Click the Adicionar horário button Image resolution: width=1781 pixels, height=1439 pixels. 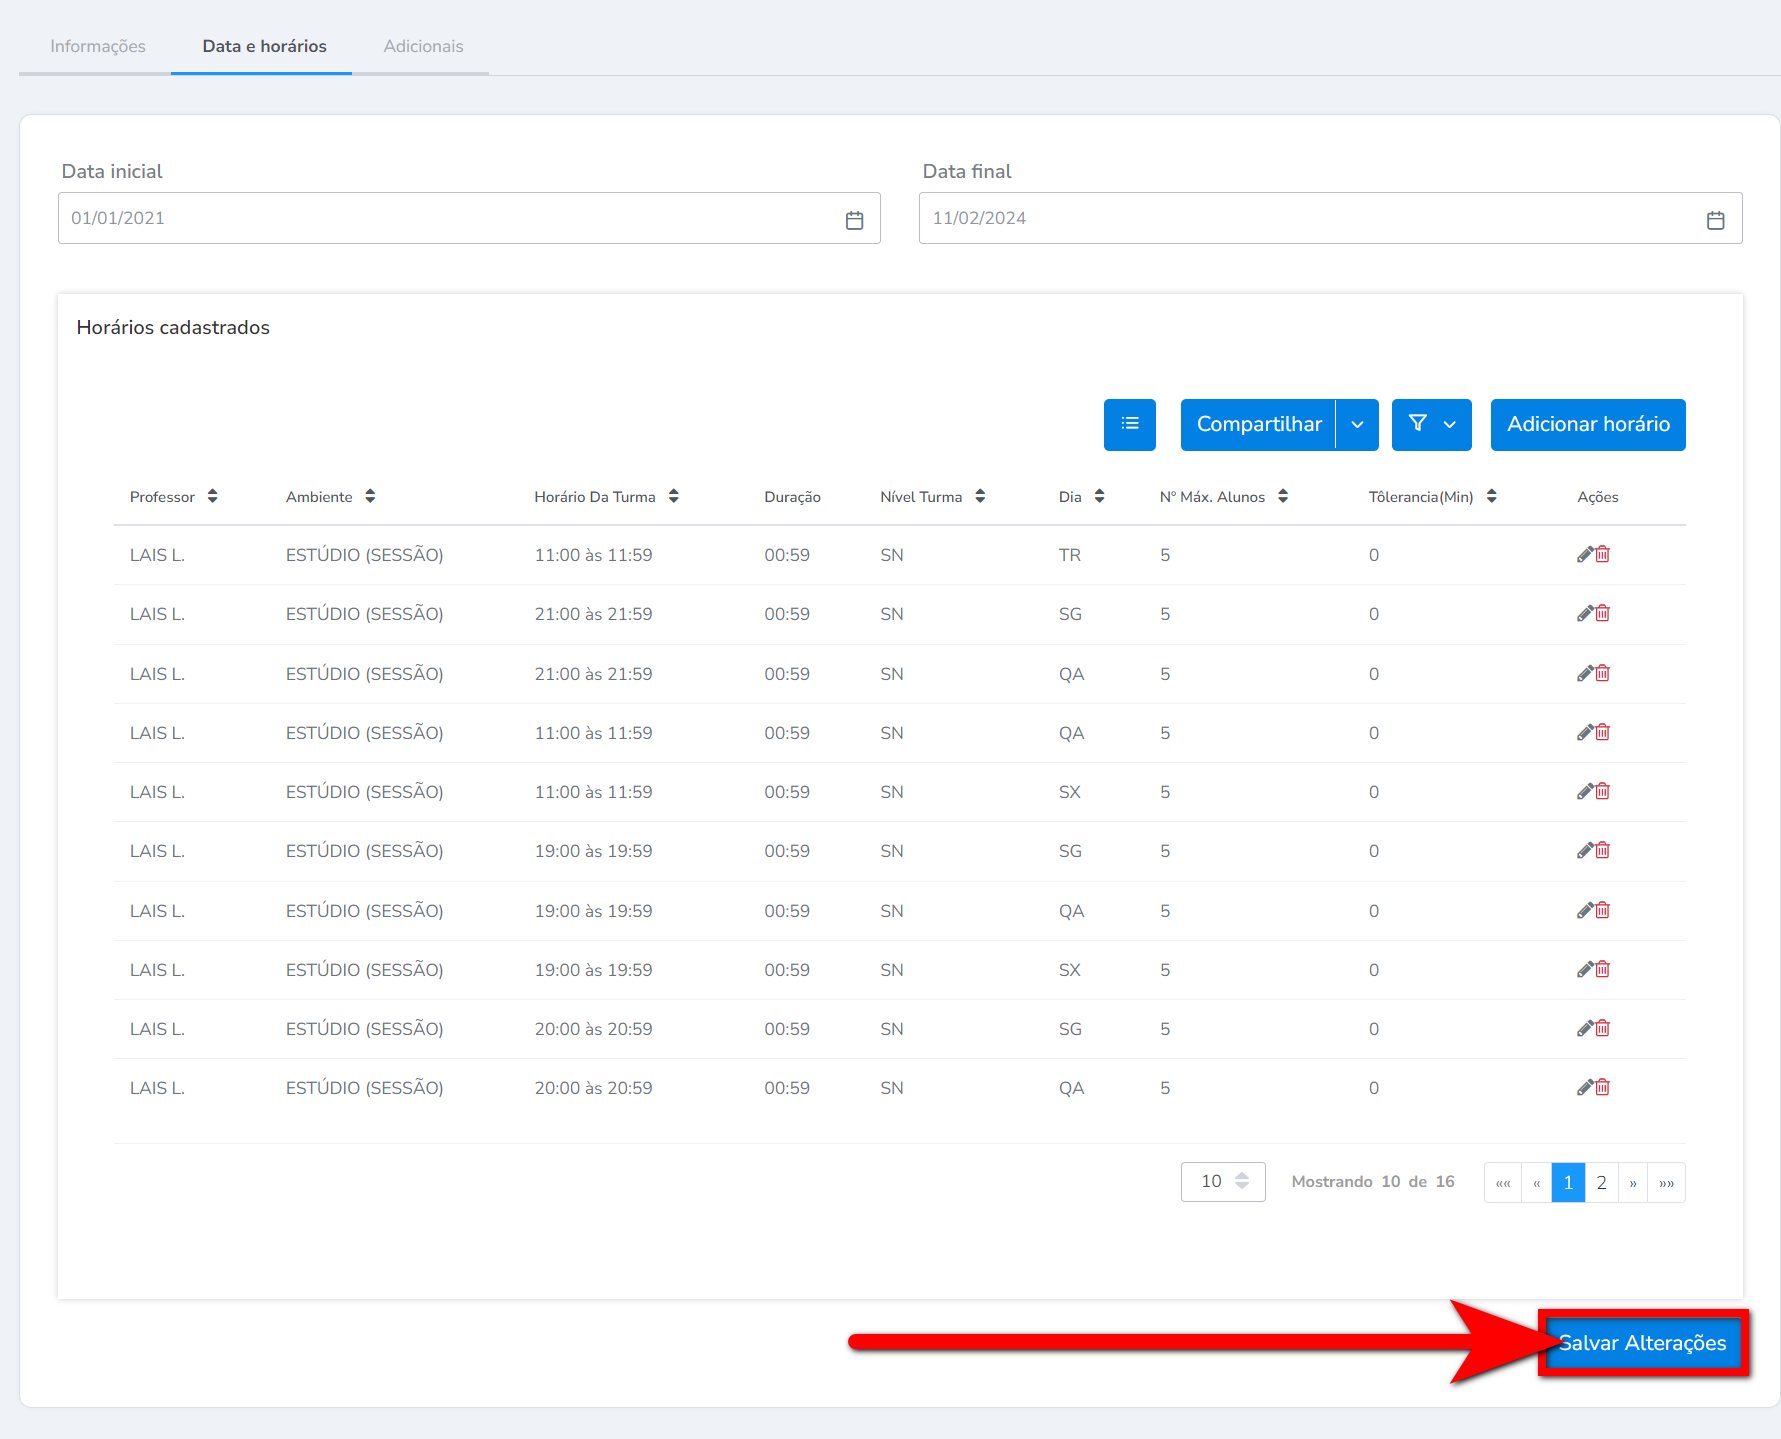(x=1587, y=425)
